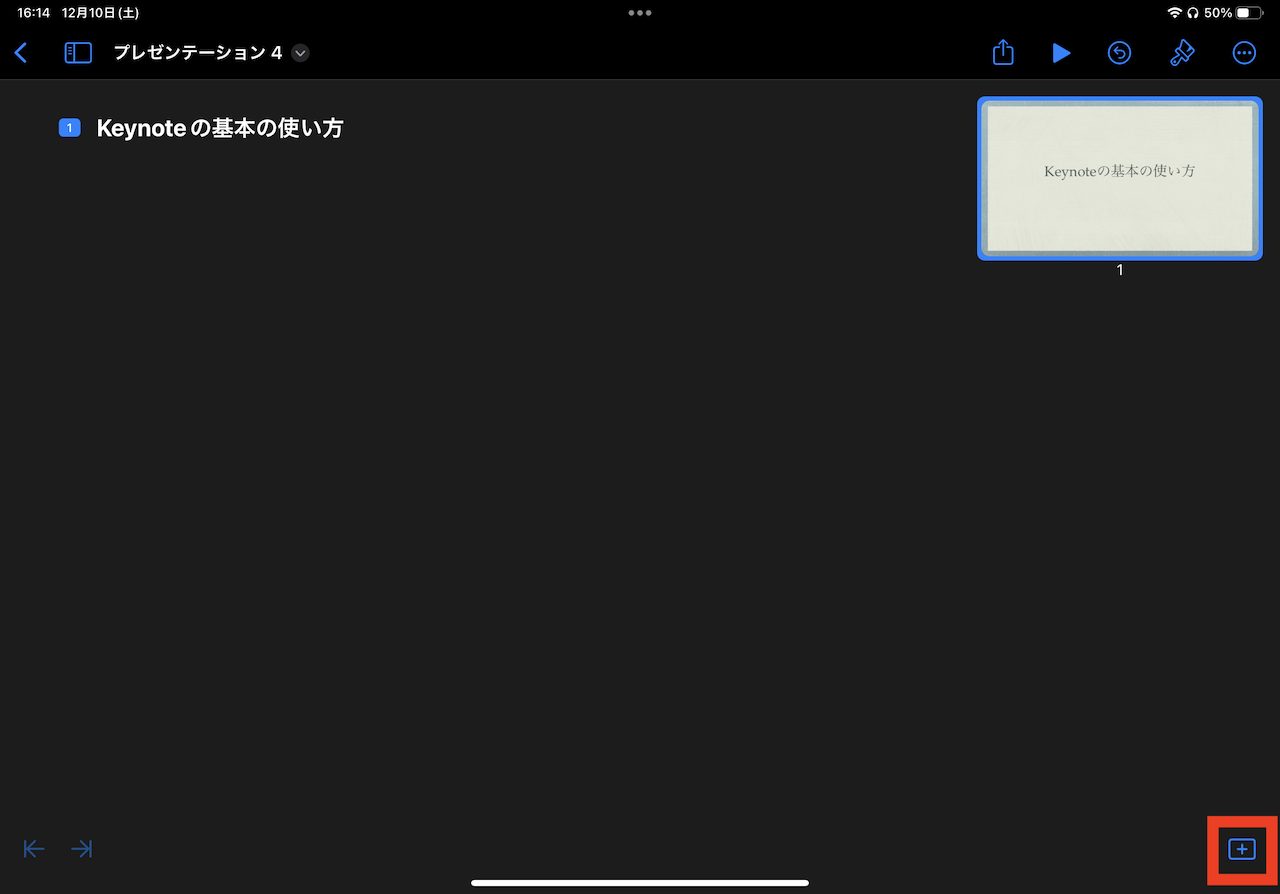This screenshot has height=894, width=1280.
Task: Outdent the outline item
Action: 34,849
